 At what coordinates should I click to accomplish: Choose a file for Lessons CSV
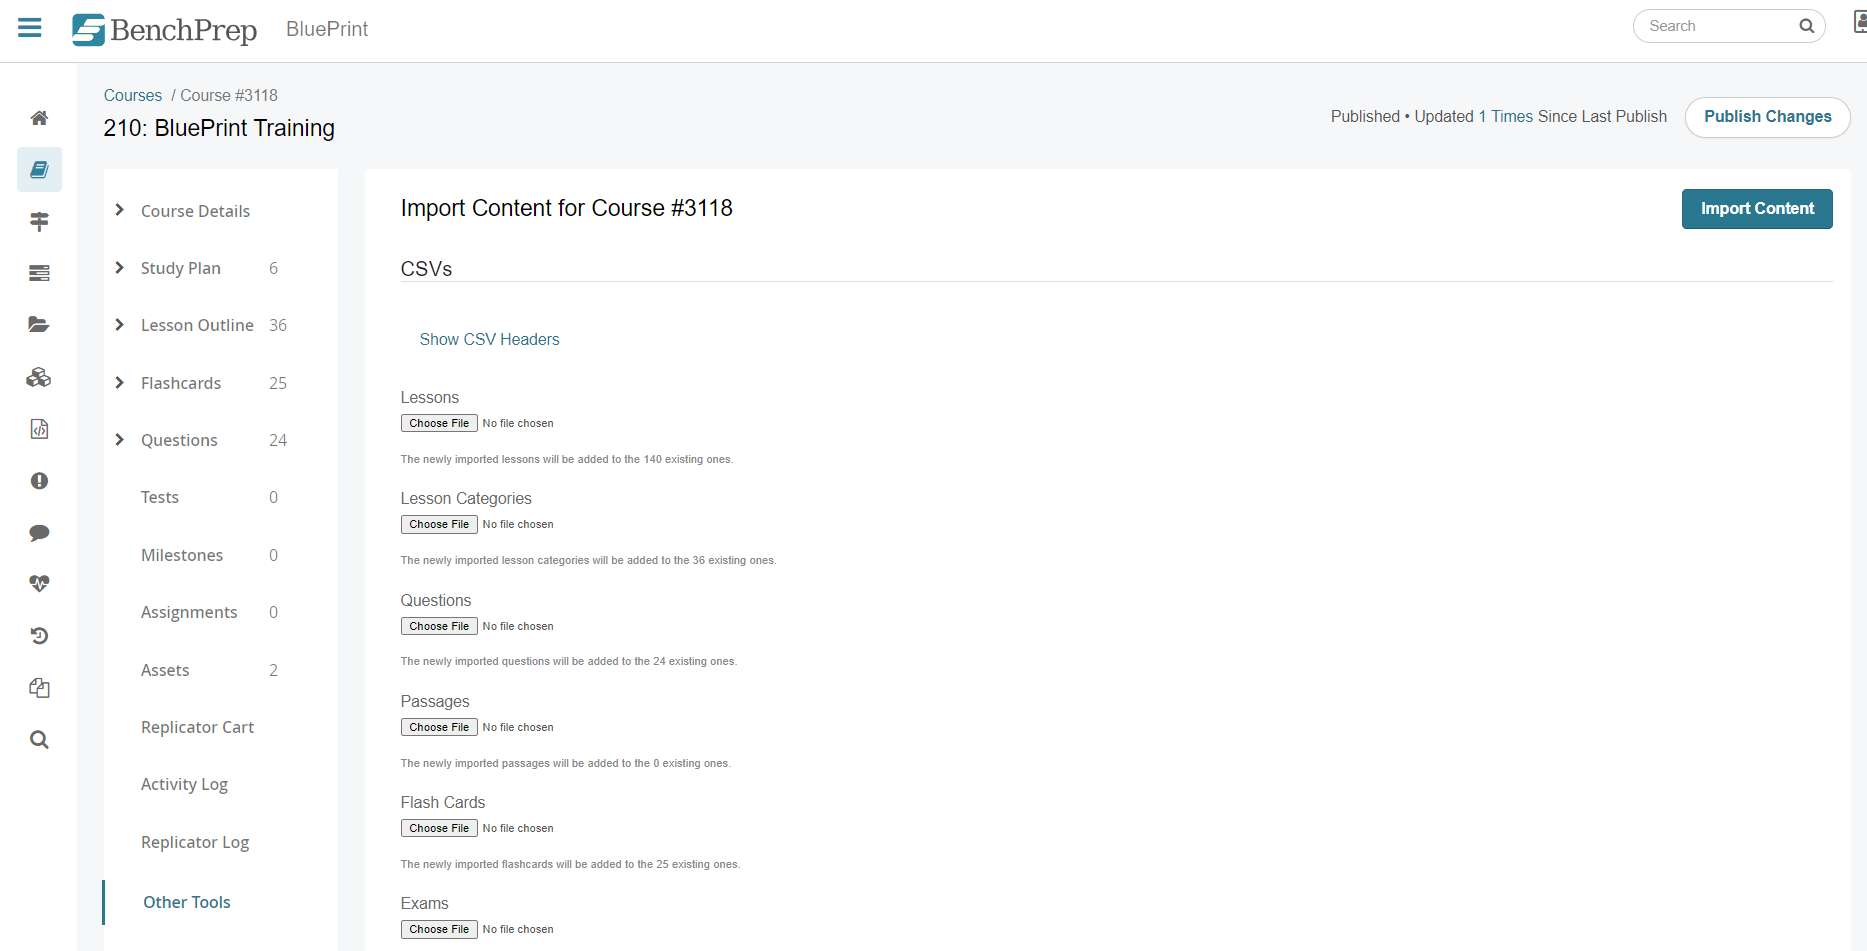439,423
